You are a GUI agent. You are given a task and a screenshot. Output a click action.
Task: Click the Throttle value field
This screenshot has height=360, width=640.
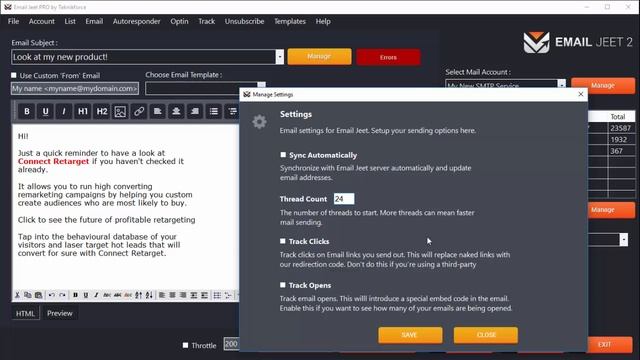[x=231, y=344]
